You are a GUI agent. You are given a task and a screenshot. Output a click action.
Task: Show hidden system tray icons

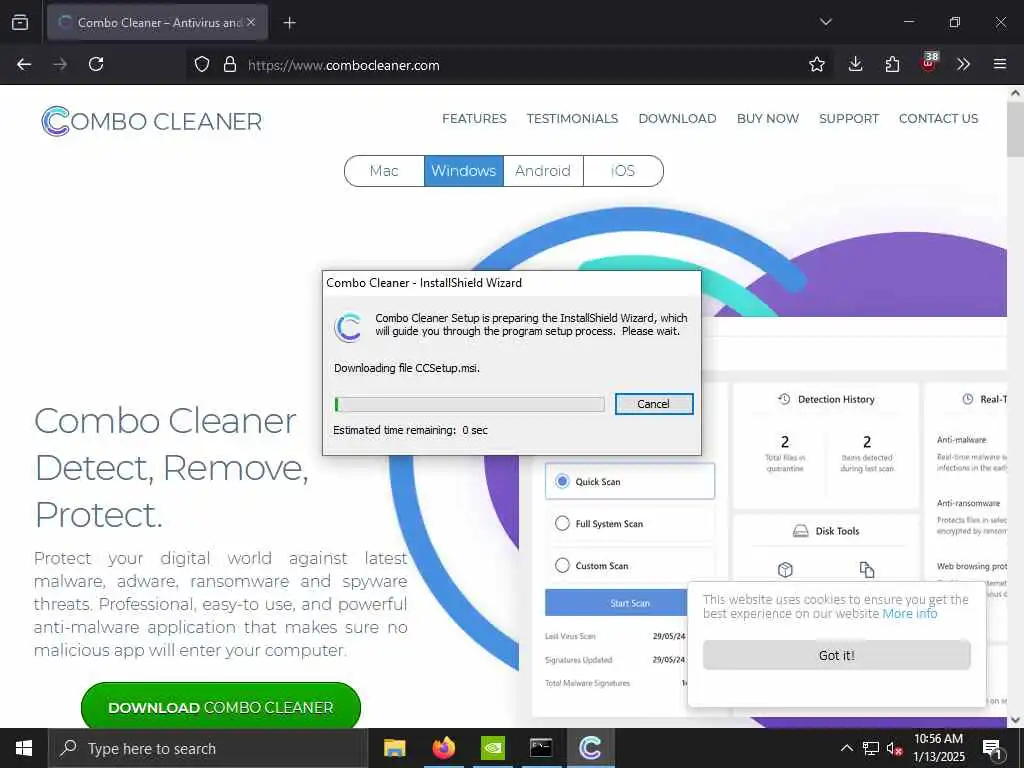click(x=846, y=748)
